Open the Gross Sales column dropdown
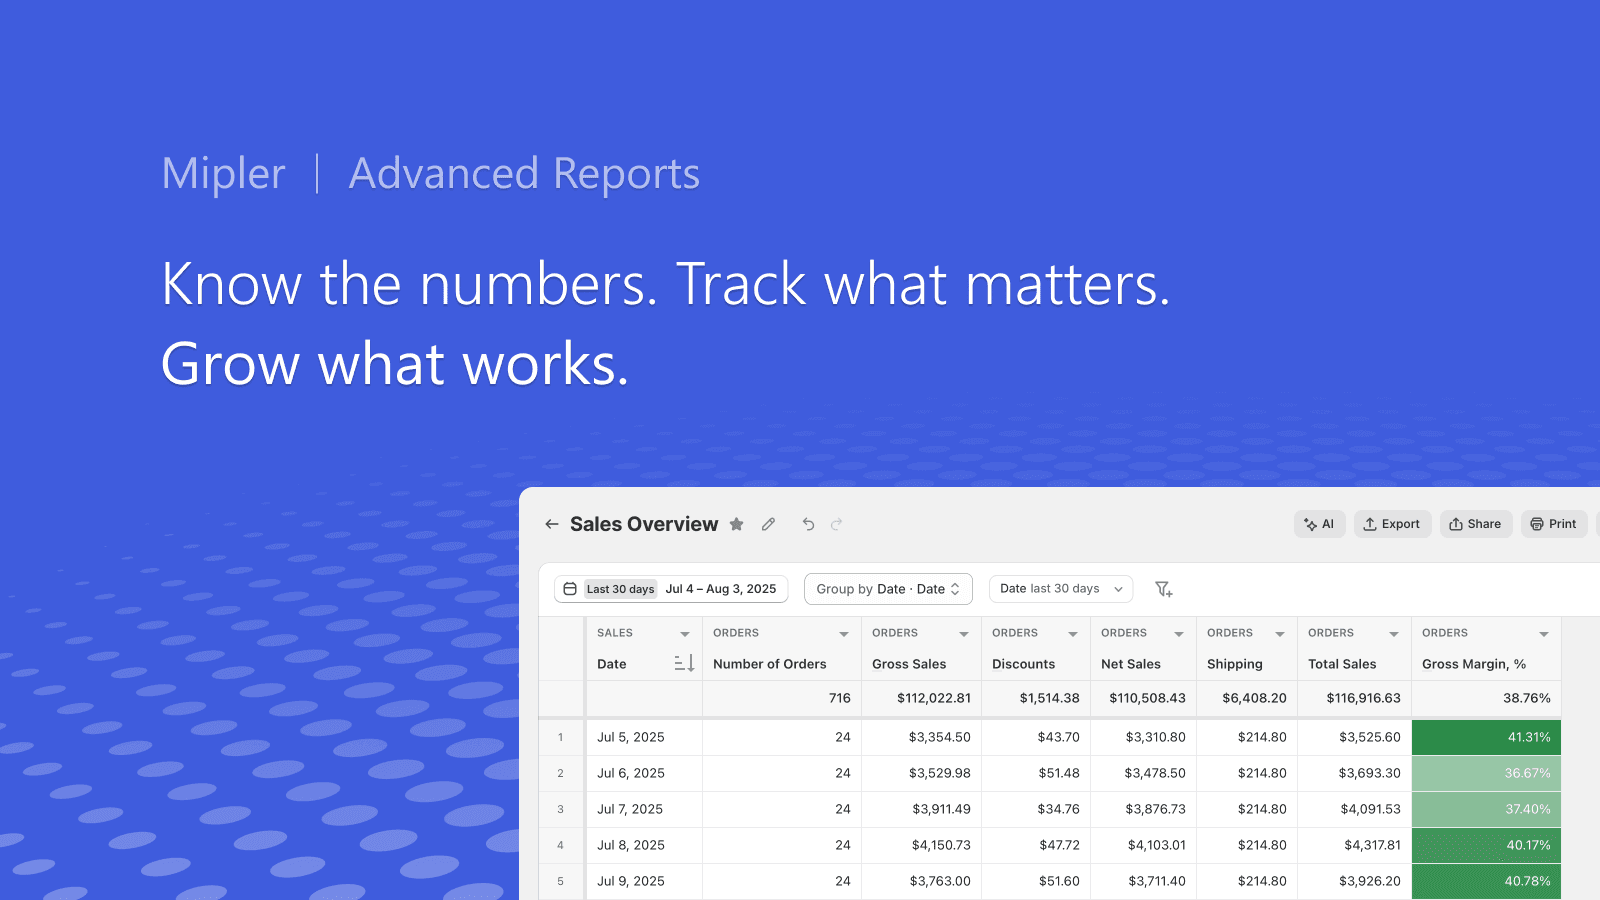 (963, 632)
